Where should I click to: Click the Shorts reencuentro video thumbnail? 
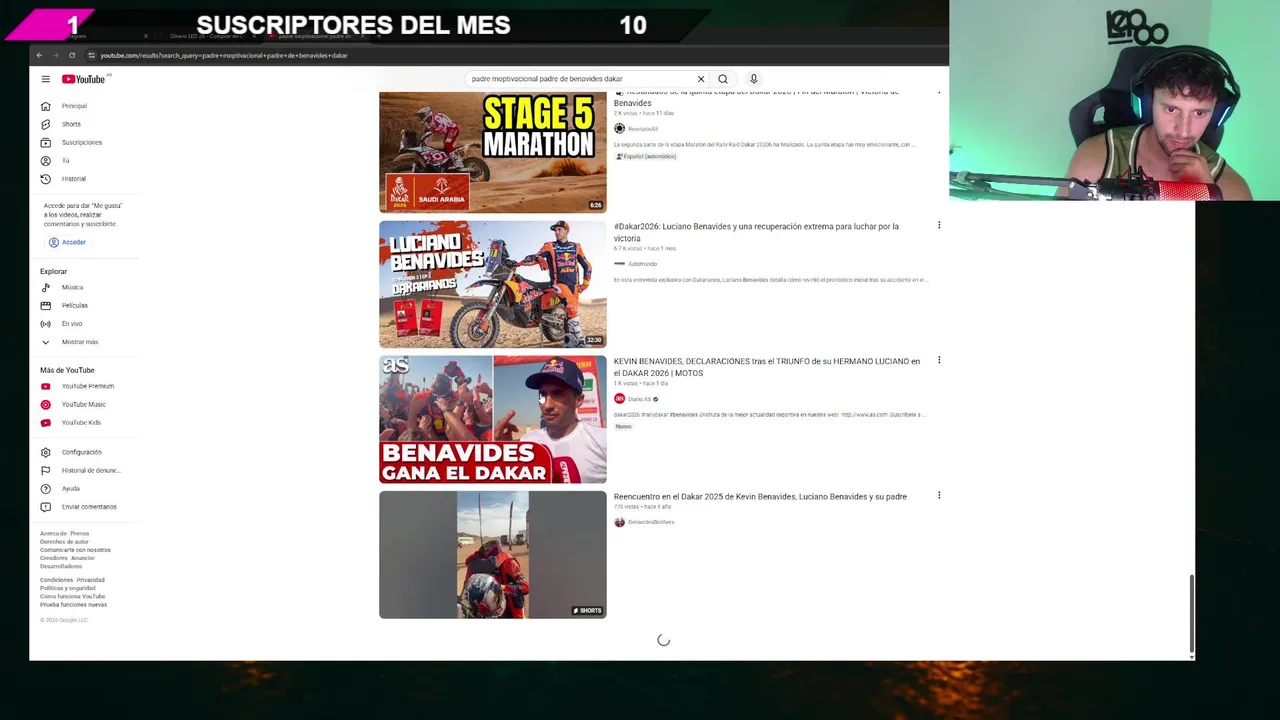tap(493, 554)
